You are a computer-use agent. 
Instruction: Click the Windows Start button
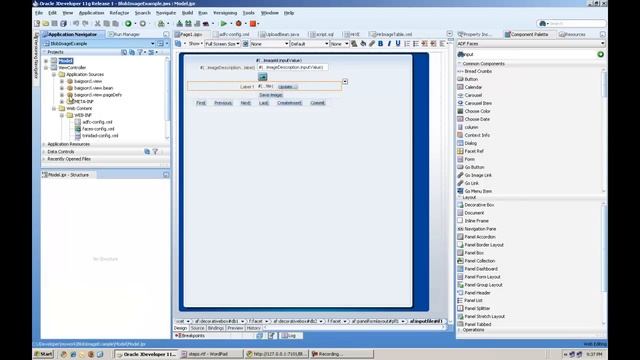click(x=44, y=354)
